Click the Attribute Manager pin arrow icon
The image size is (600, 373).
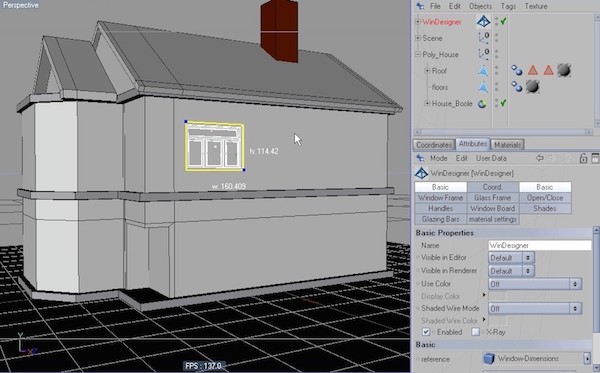(x=420, y=158)
